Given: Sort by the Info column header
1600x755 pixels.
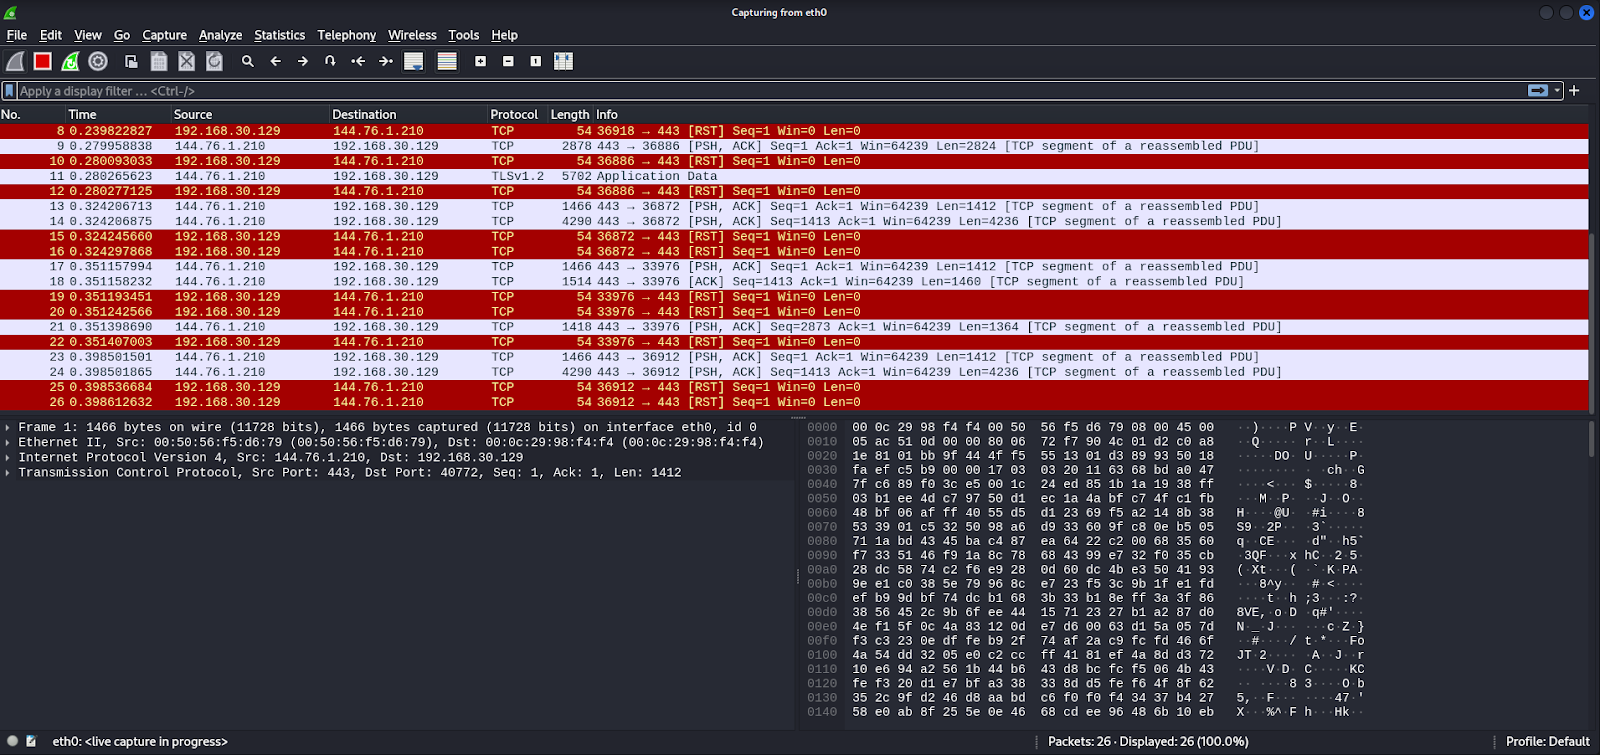Looking at the screenshot, I should [x=1090, y=115].
